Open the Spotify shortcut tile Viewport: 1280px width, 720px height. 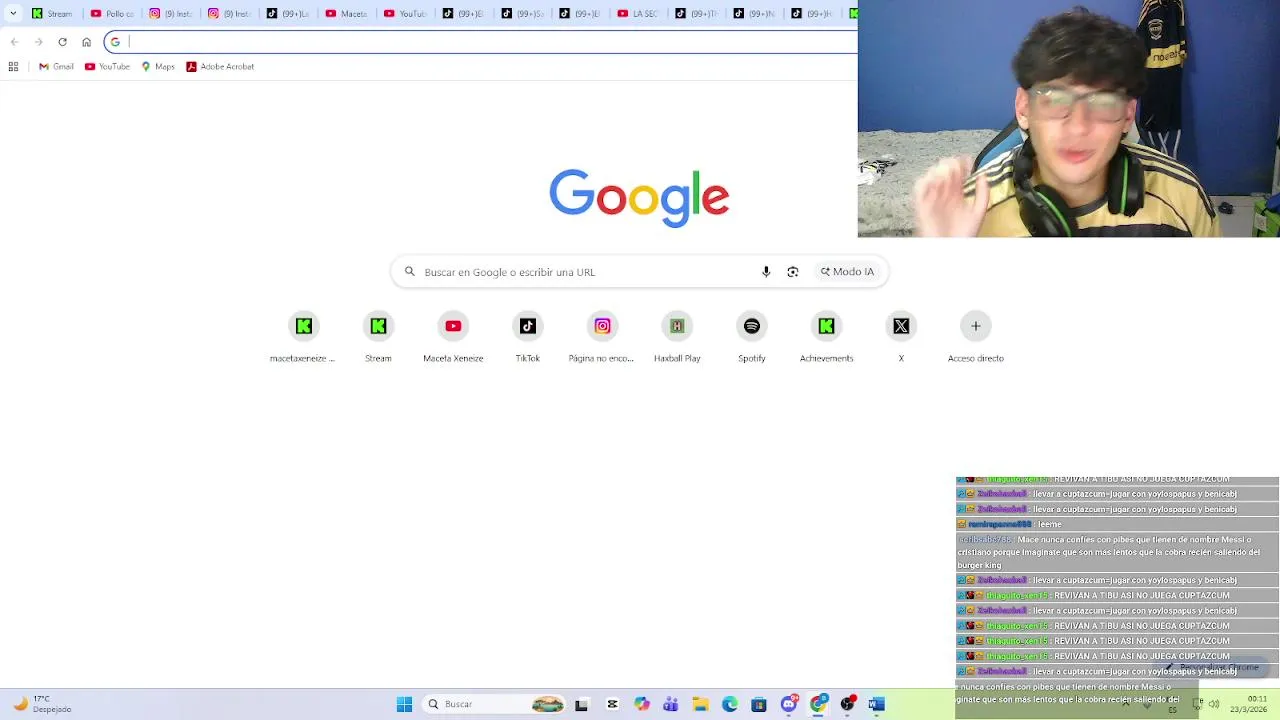752,337
